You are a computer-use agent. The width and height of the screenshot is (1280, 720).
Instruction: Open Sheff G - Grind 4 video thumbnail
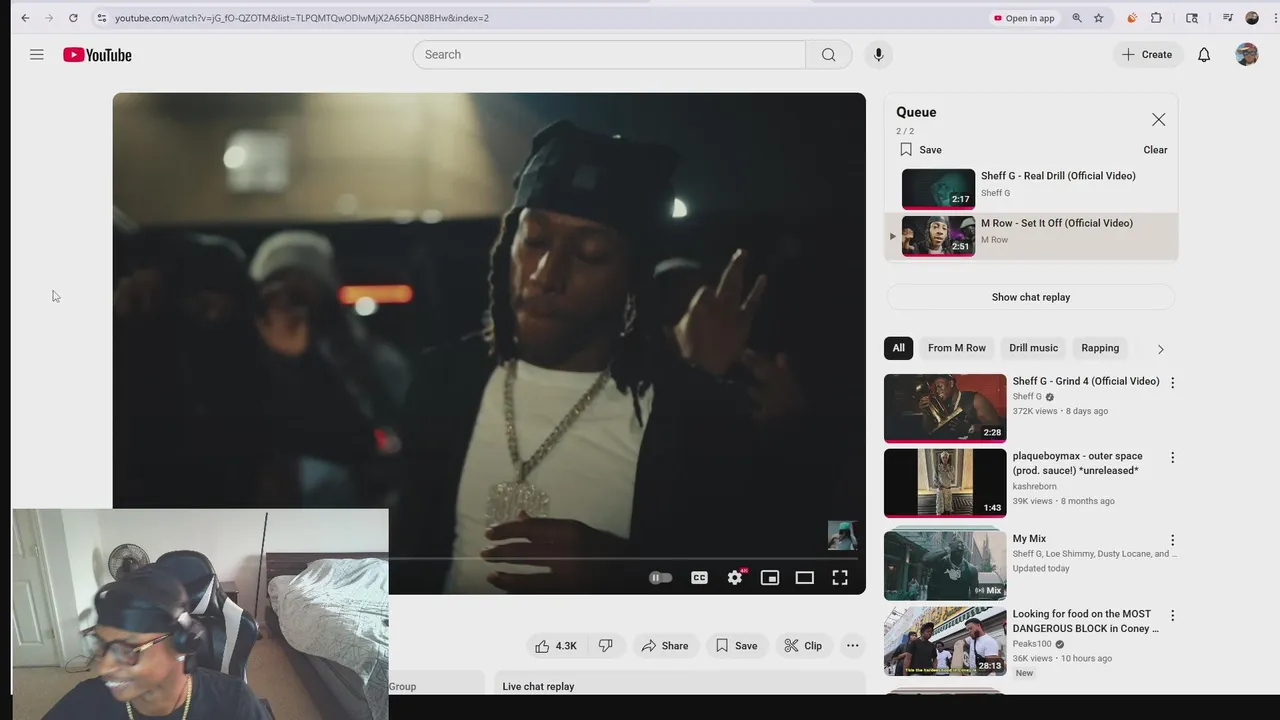tap(945, 408)
